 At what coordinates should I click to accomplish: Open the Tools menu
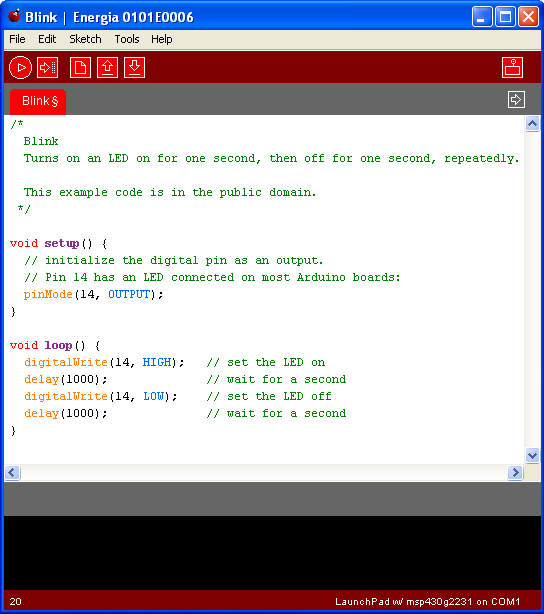pos(127,39)
